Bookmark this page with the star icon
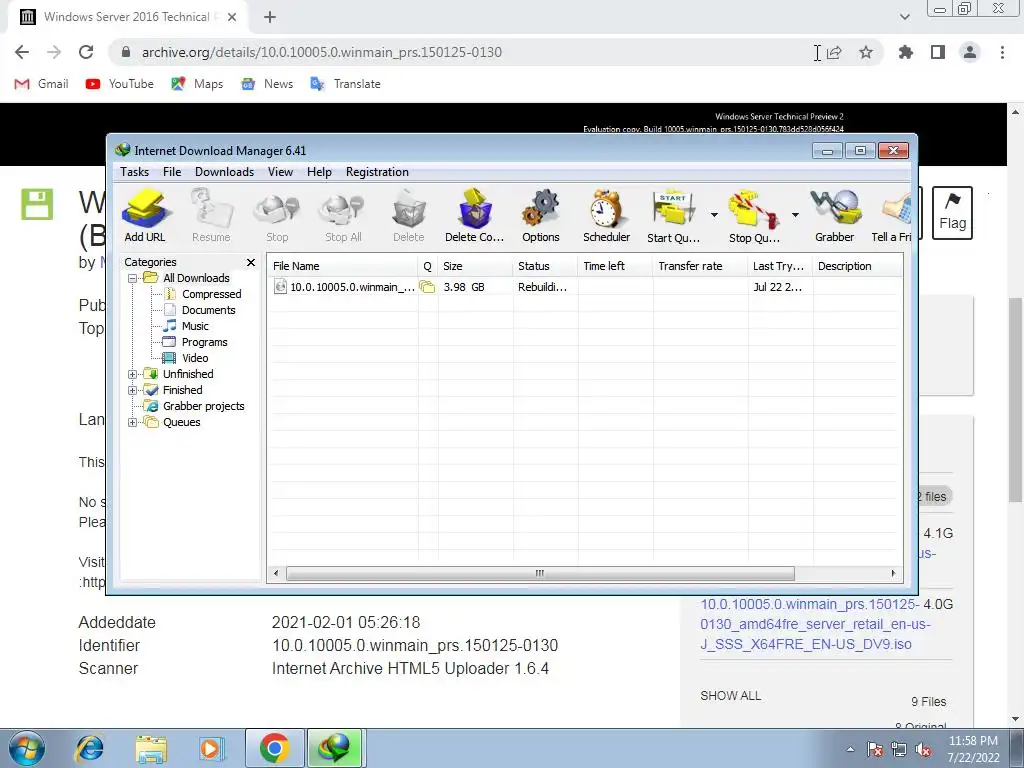The height and width of the screenshot is (768, 1024). point(866,52)
